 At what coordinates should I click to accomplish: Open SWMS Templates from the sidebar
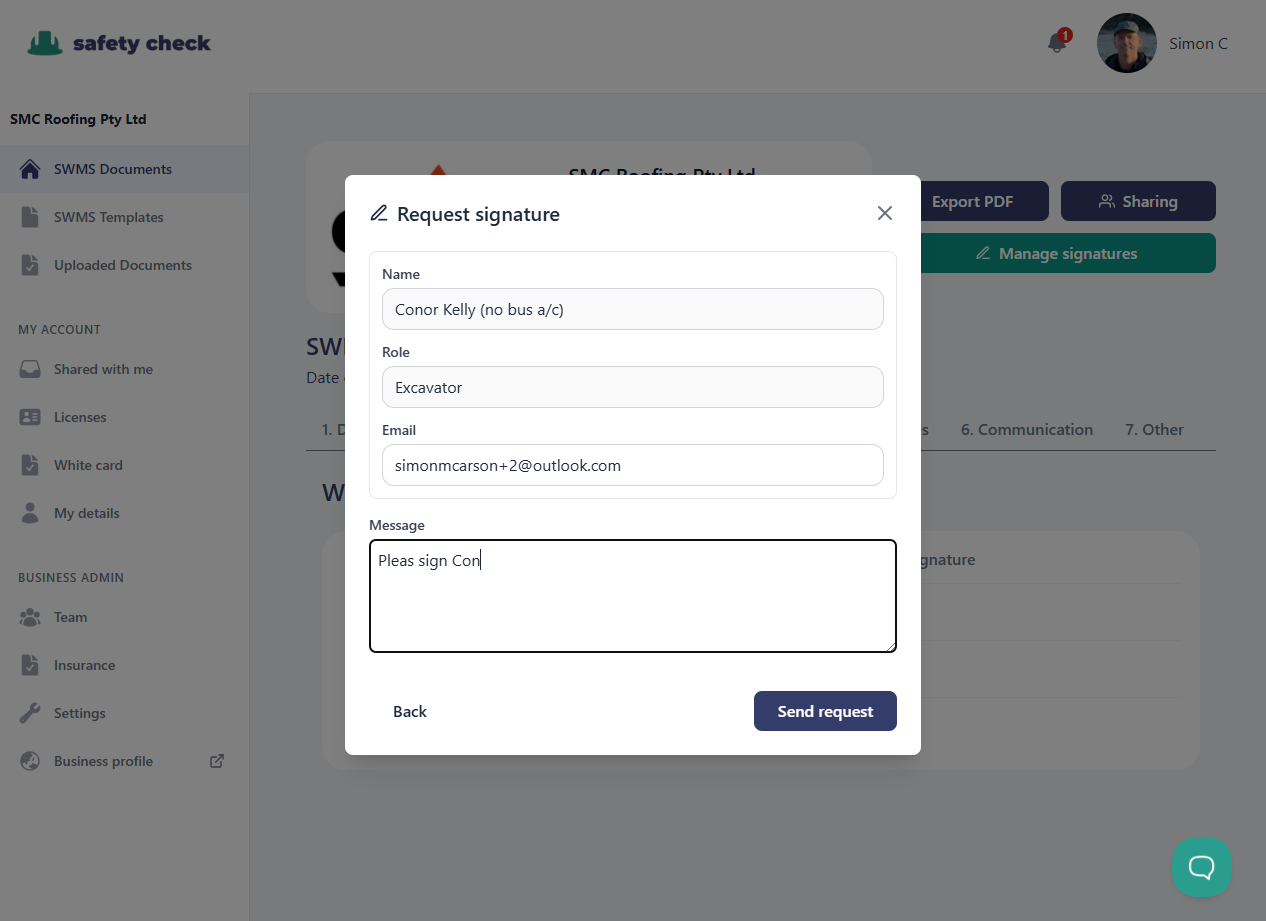pyautogui.click(x=108, y=217)
